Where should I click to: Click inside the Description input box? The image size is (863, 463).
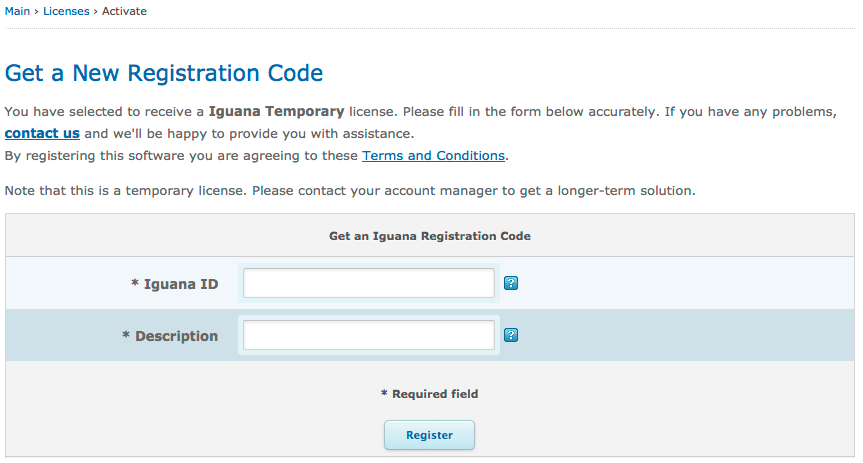(369, 335)
